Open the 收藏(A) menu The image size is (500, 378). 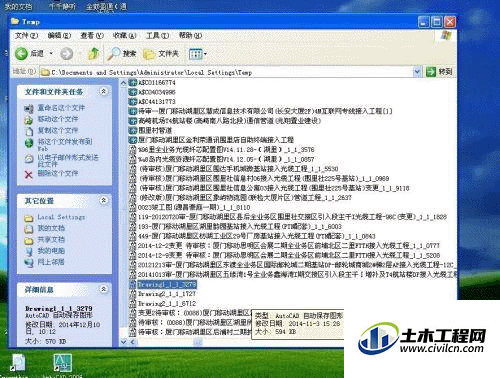124,35
